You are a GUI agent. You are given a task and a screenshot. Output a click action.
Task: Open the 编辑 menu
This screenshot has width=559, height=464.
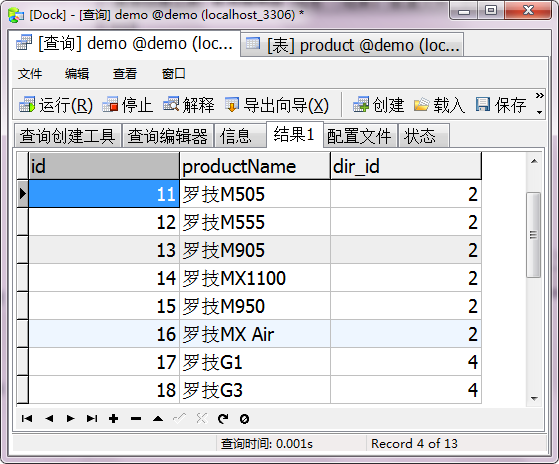coord(77,74)
